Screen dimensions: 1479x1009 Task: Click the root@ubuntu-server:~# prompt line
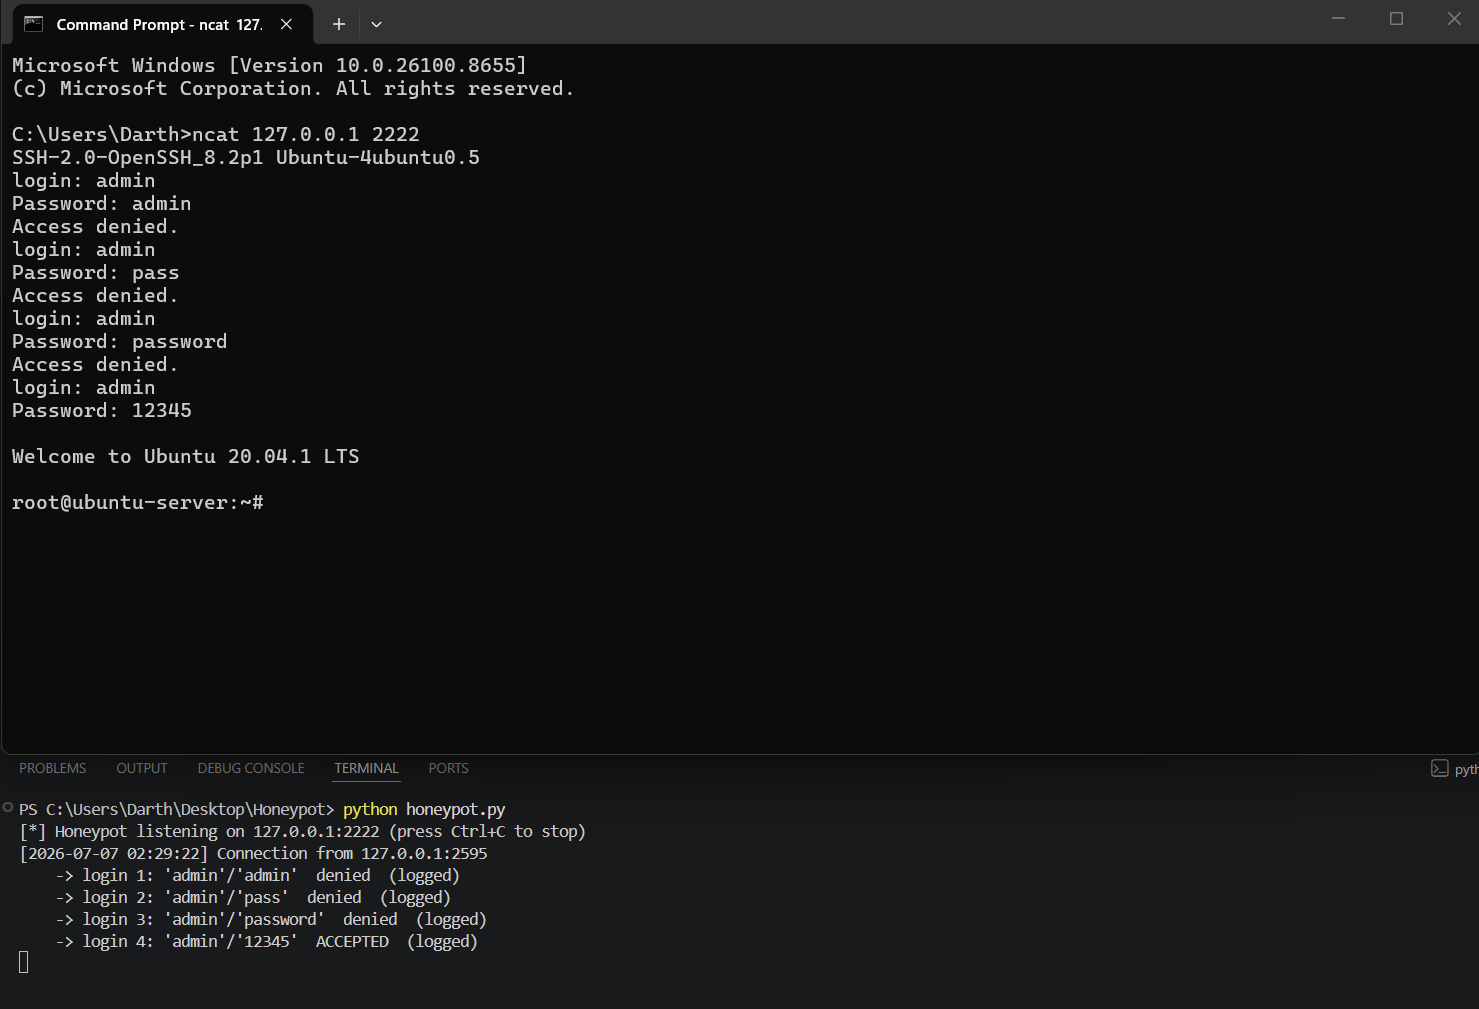point(138,503)
